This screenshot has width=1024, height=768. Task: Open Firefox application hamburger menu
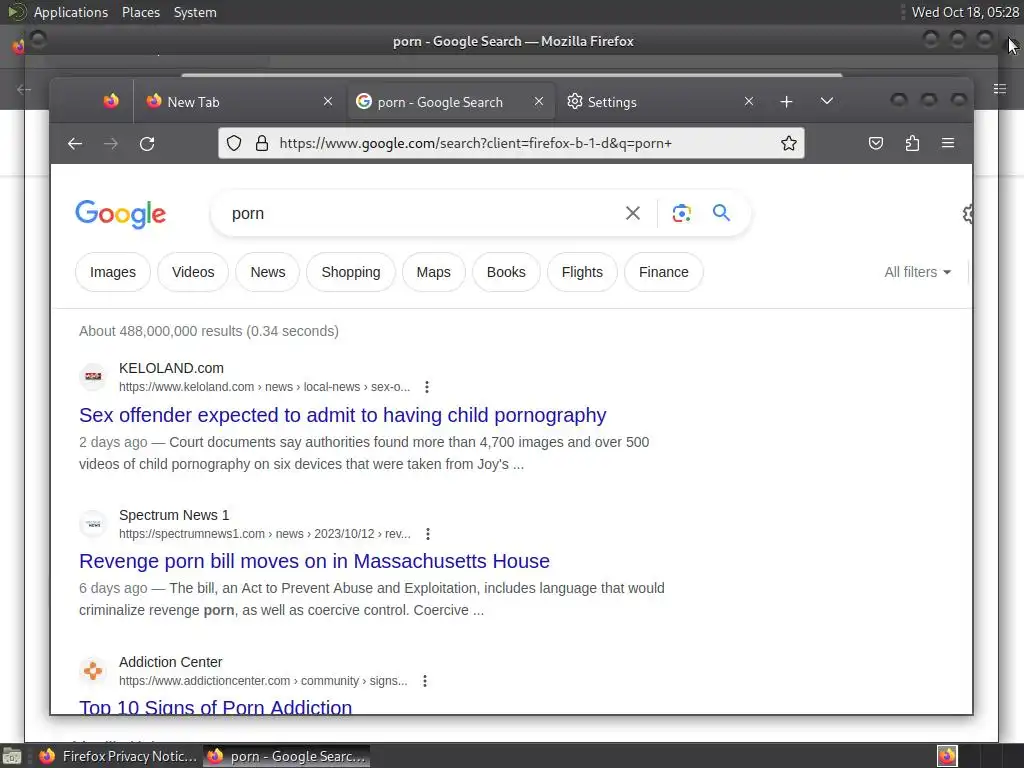tap(948, 144)
